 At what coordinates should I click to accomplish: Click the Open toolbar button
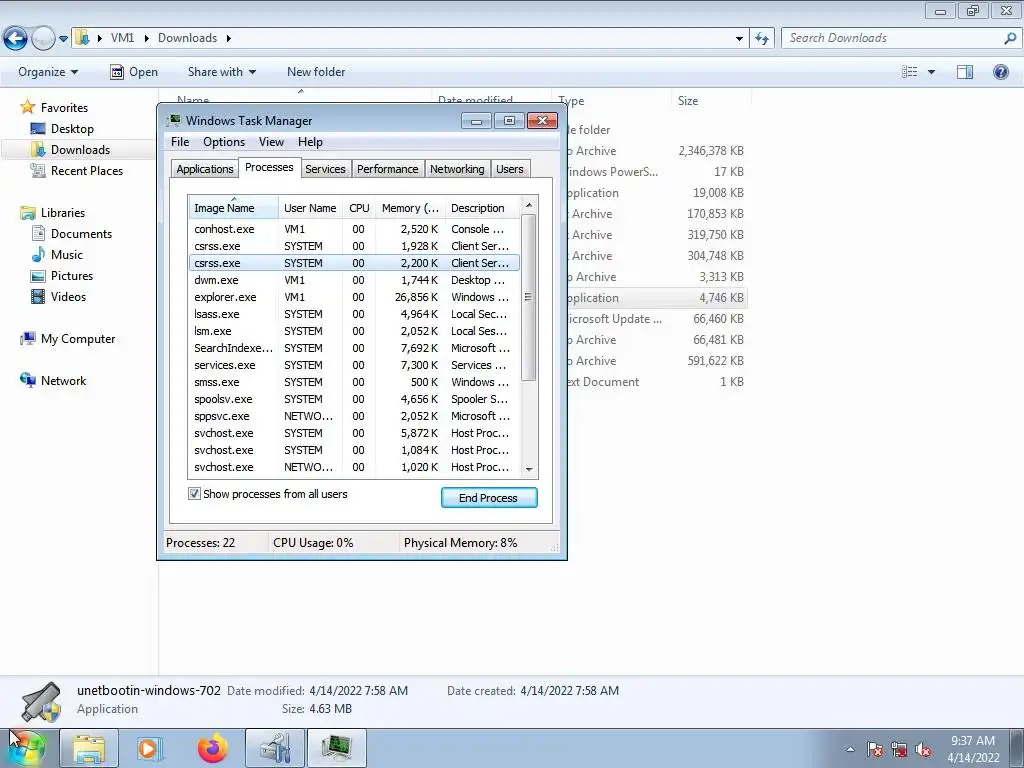134,72
